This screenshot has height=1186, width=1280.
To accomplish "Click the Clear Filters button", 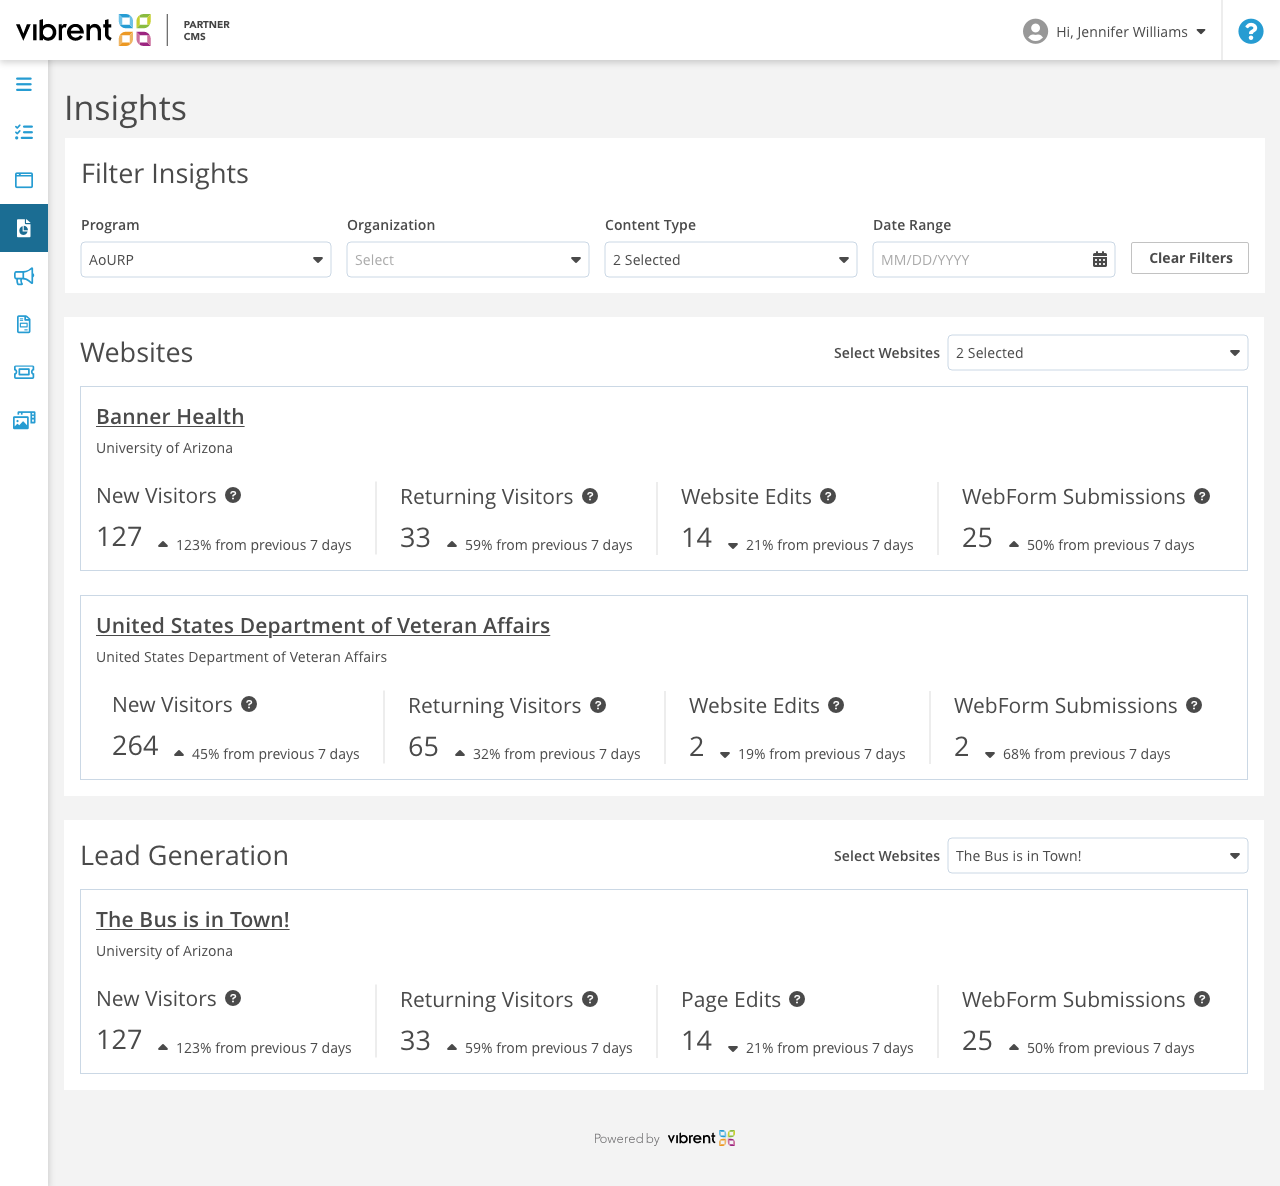I will (x=1190, y=258).
